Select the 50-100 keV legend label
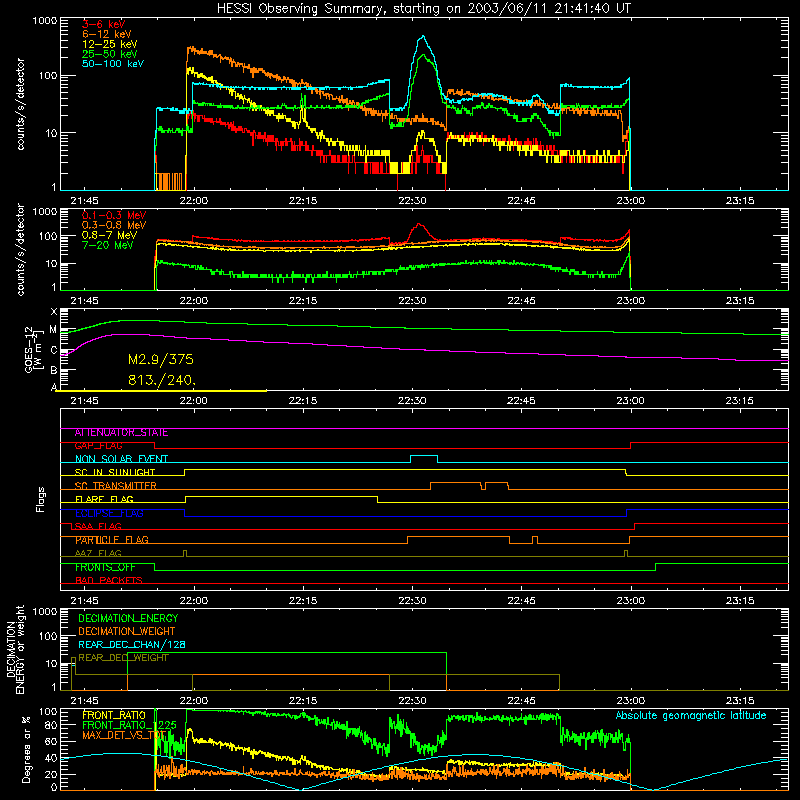The image size is (800, 800). point(113,63)
